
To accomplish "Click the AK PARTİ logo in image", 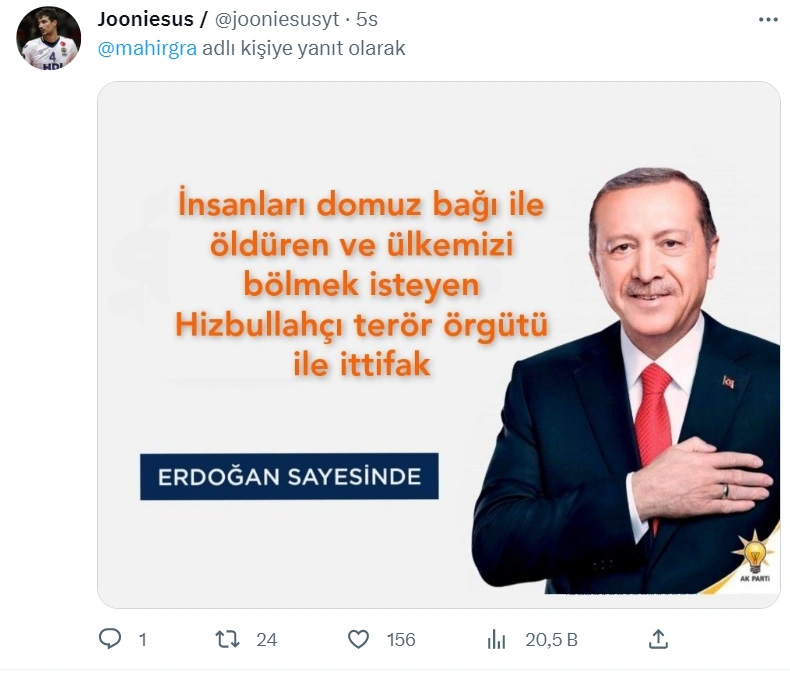I will [754, 557].
